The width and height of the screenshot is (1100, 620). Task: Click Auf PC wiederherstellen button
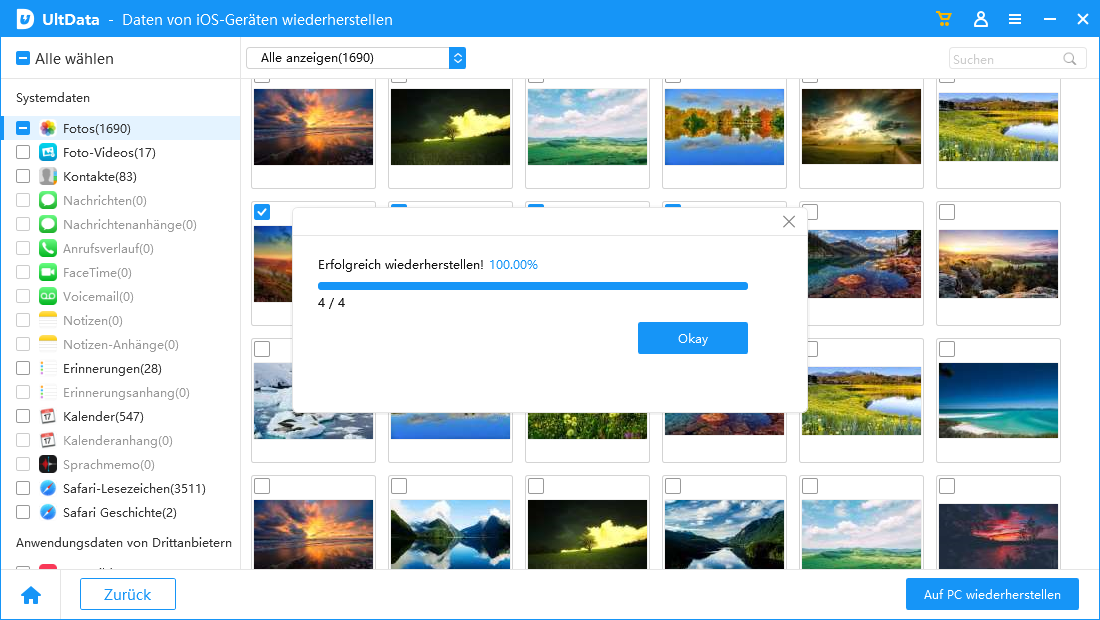click(x=992, y=594)
